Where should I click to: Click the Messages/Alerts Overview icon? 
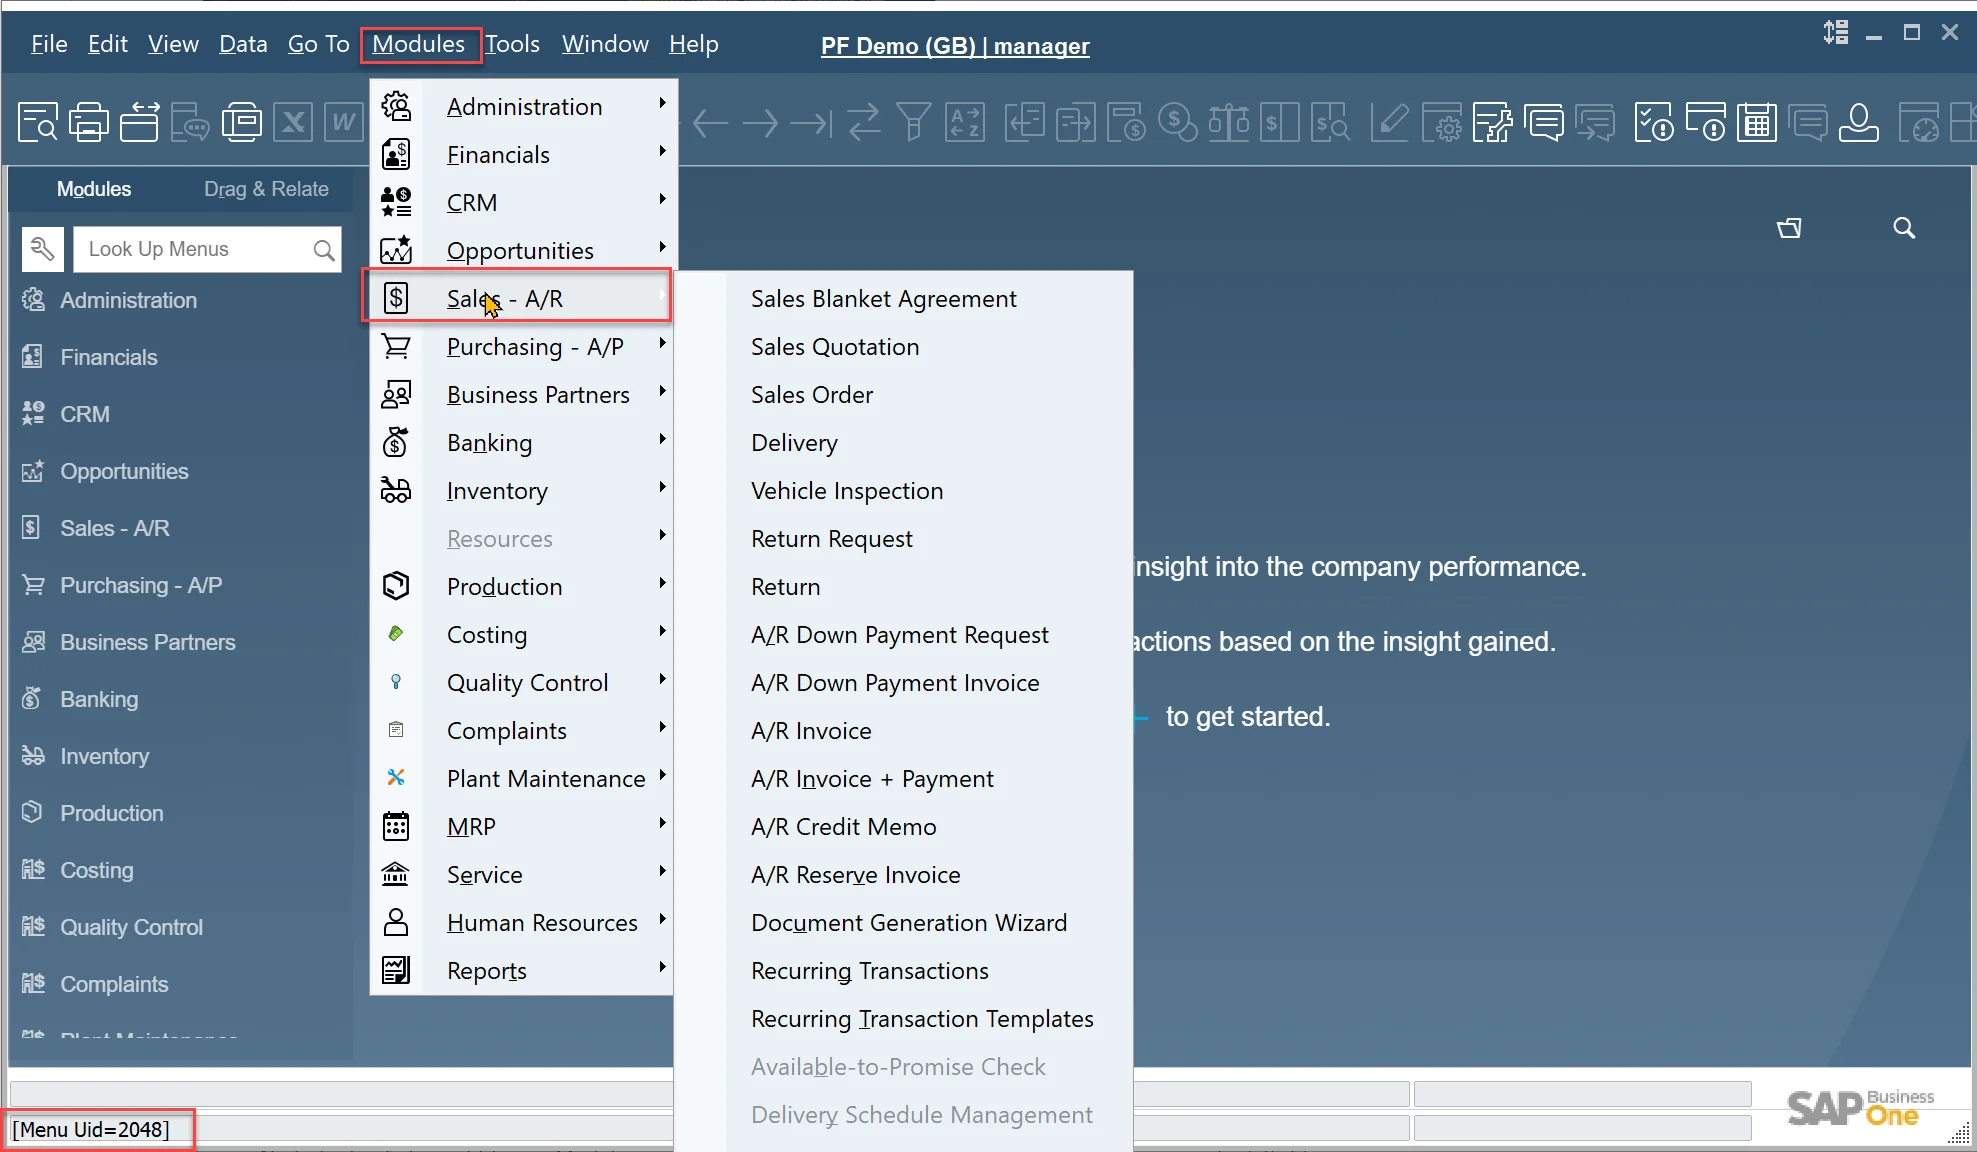1545,123
